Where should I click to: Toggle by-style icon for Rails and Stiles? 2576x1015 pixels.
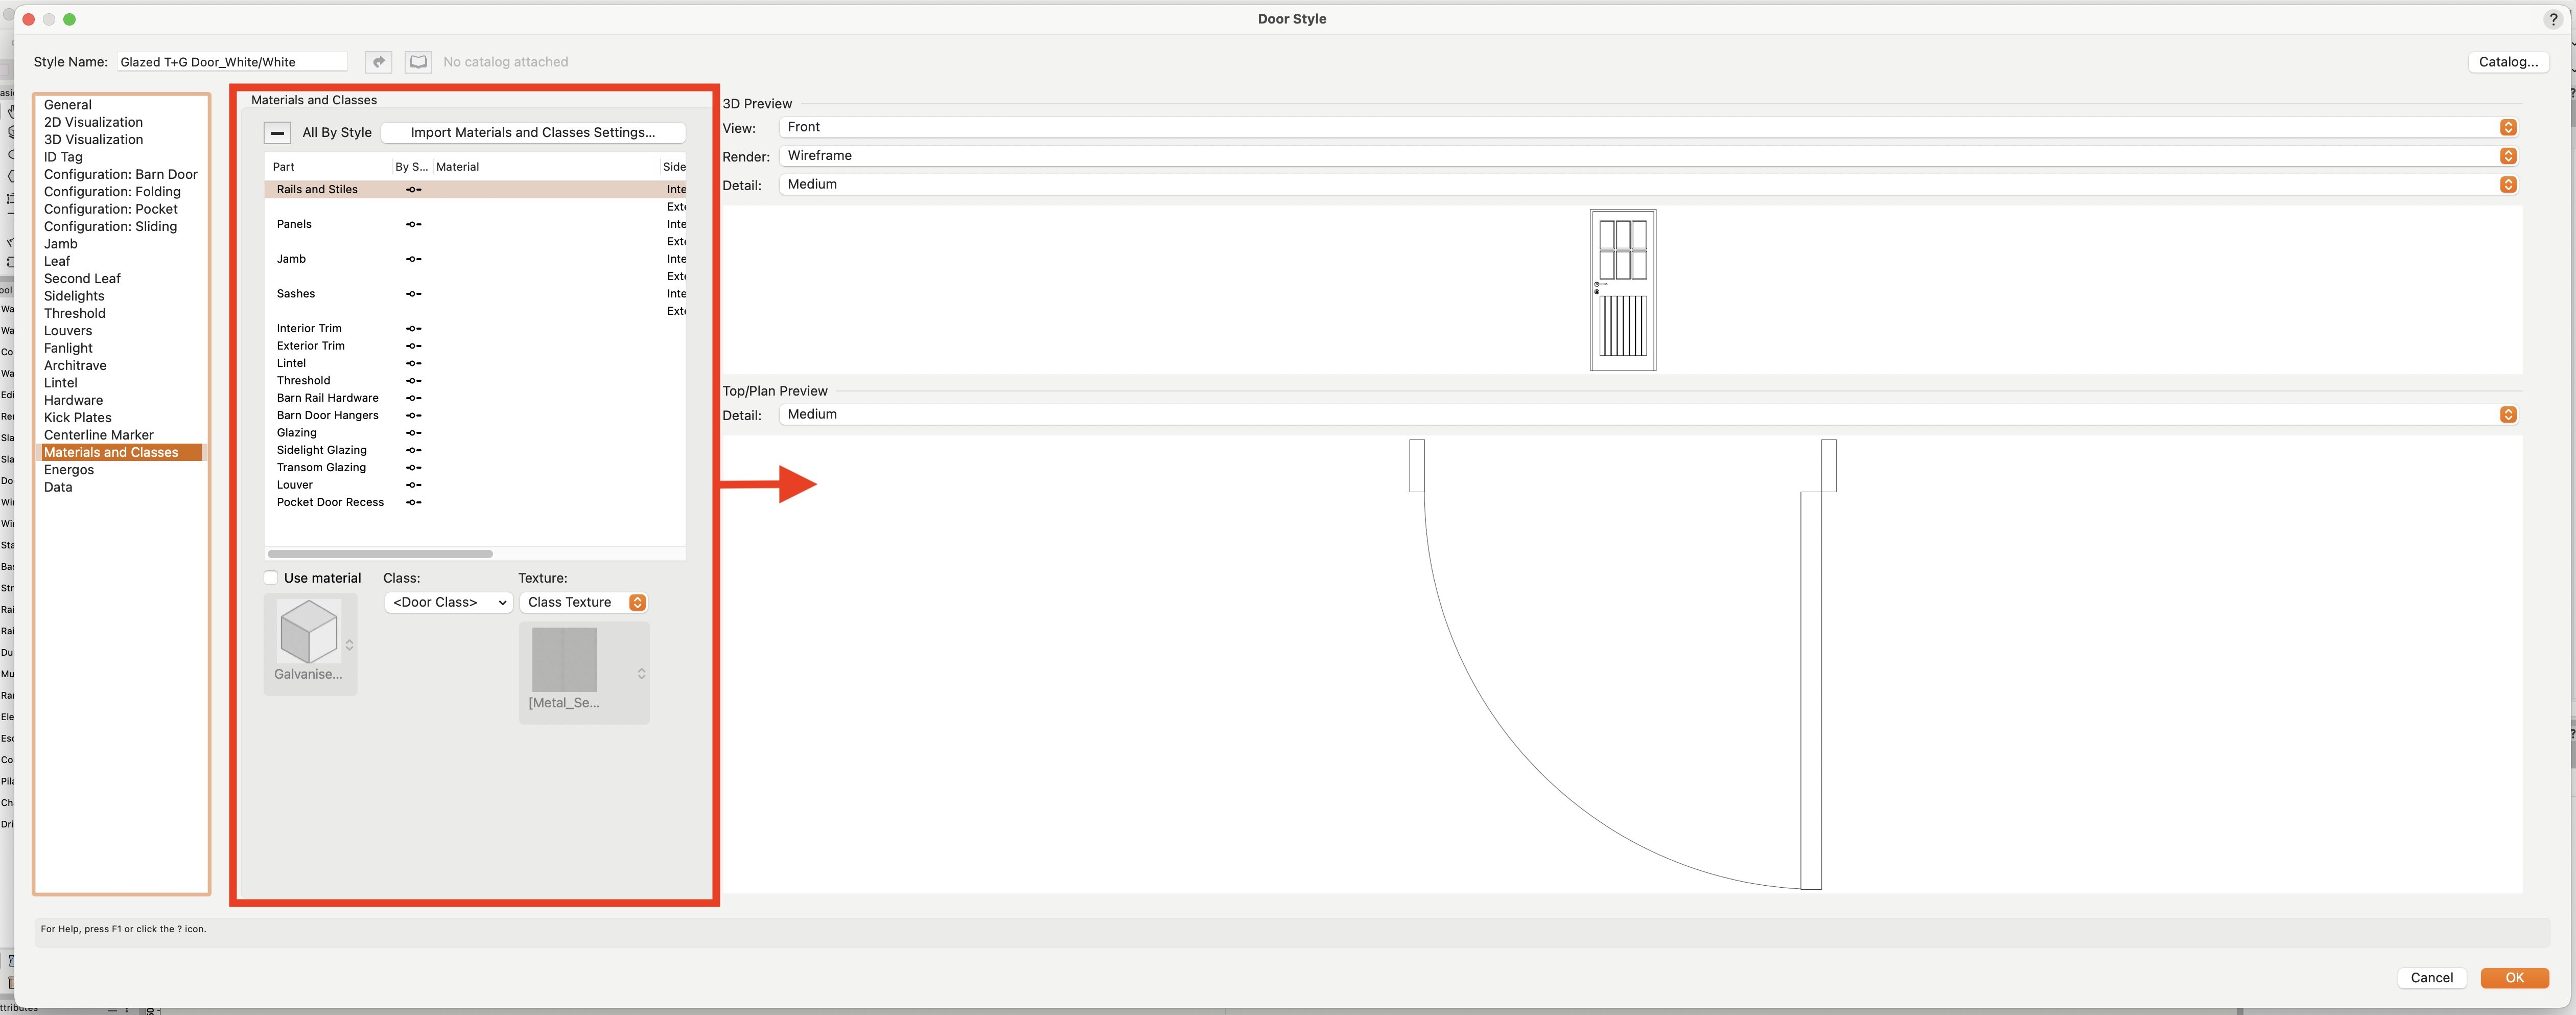tap(413, 189)
